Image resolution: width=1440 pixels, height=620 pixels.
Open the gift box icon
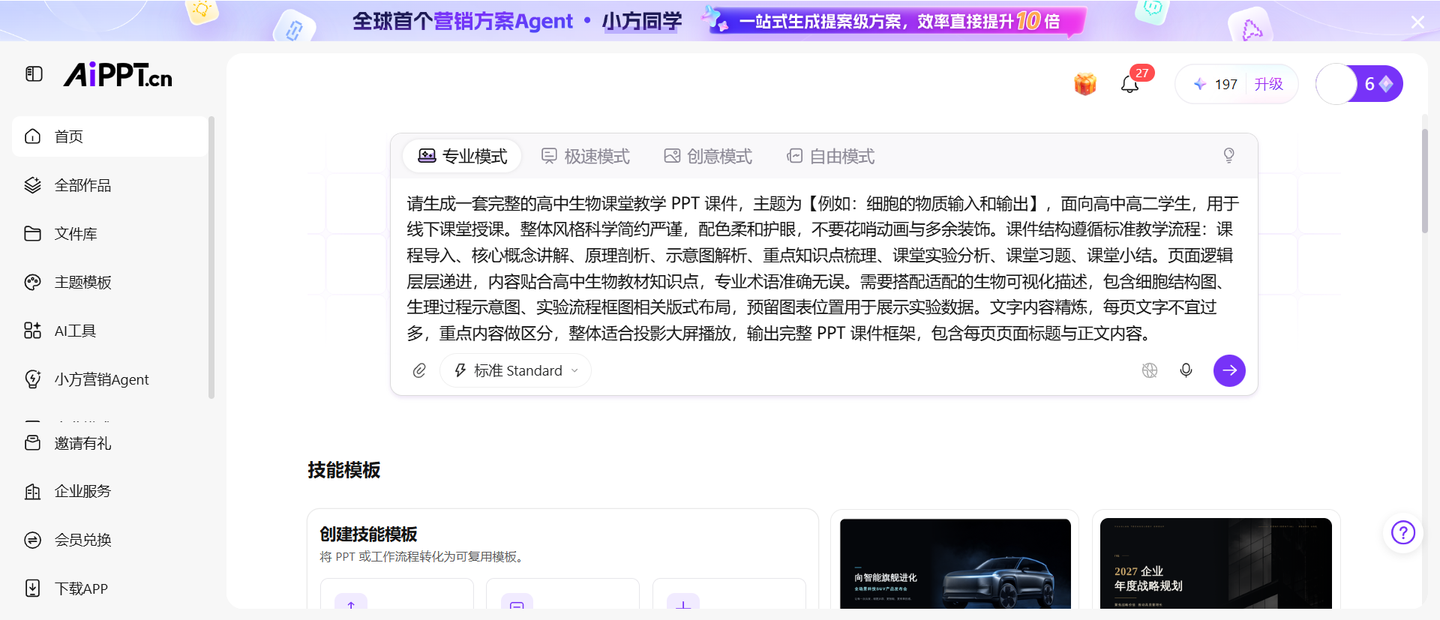point(1085,85)
